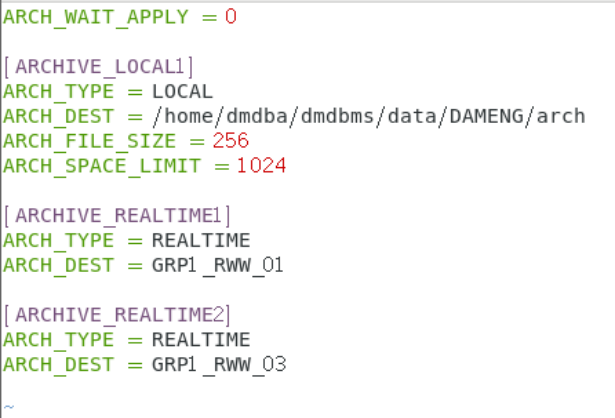
Task: Click REALTIME value under ARCHIVE_REALTIME2
Action: (201, 340)
